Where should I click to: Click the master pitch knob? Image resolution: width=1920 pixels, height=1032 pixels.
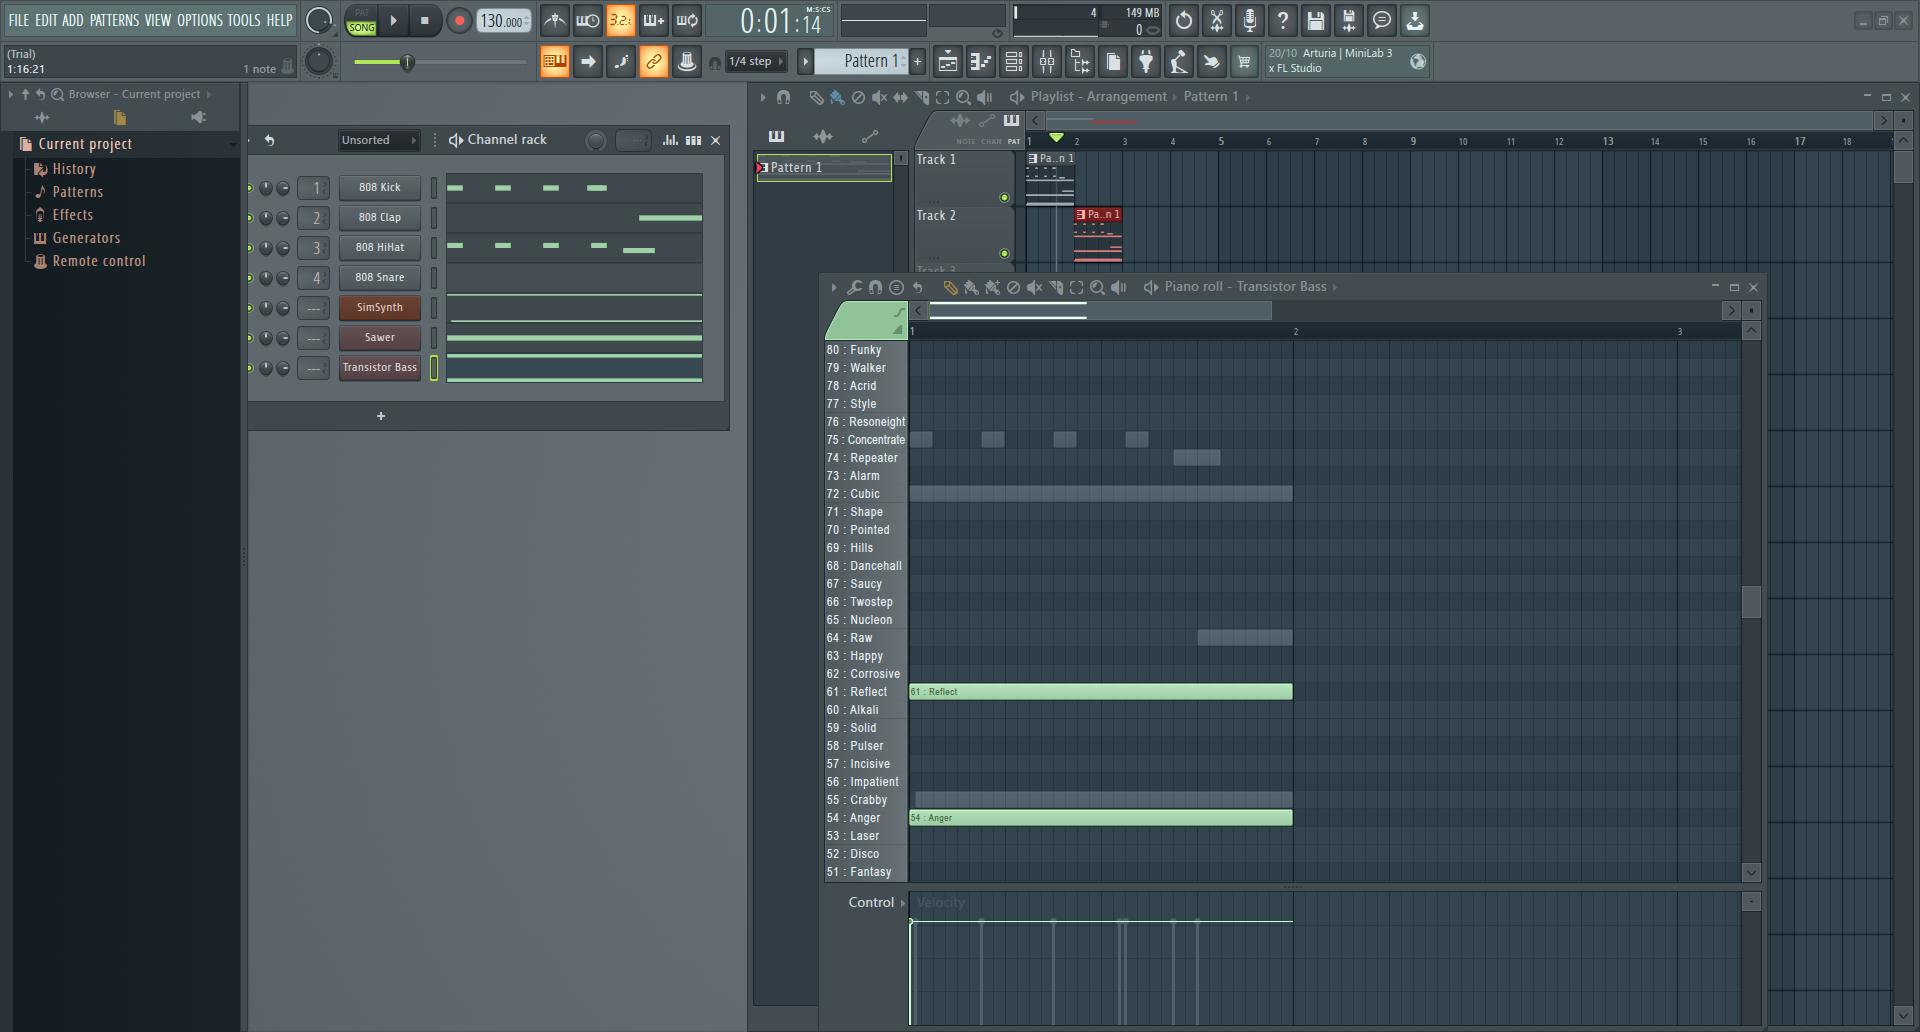(x=319, y=61)
